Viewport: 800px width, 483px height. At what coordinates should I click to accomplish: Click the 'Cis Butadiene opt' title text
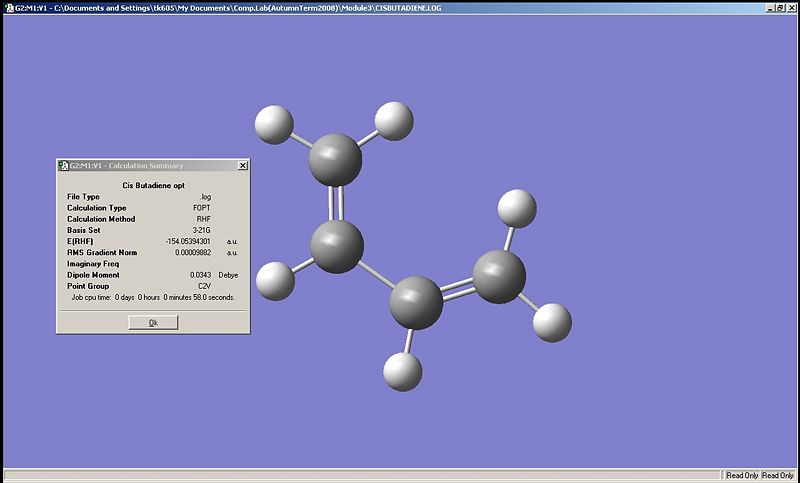coord(154,185)
